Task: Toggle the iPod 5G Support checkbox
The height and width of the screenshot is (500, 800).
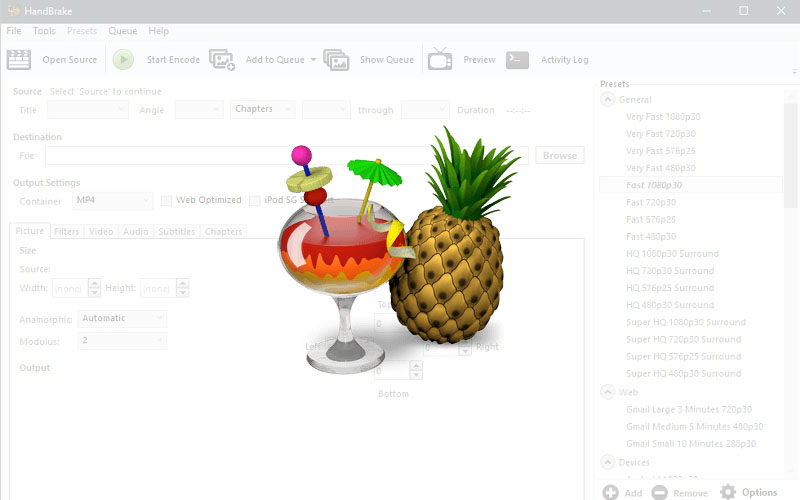Action: click(x=255, y=201)
